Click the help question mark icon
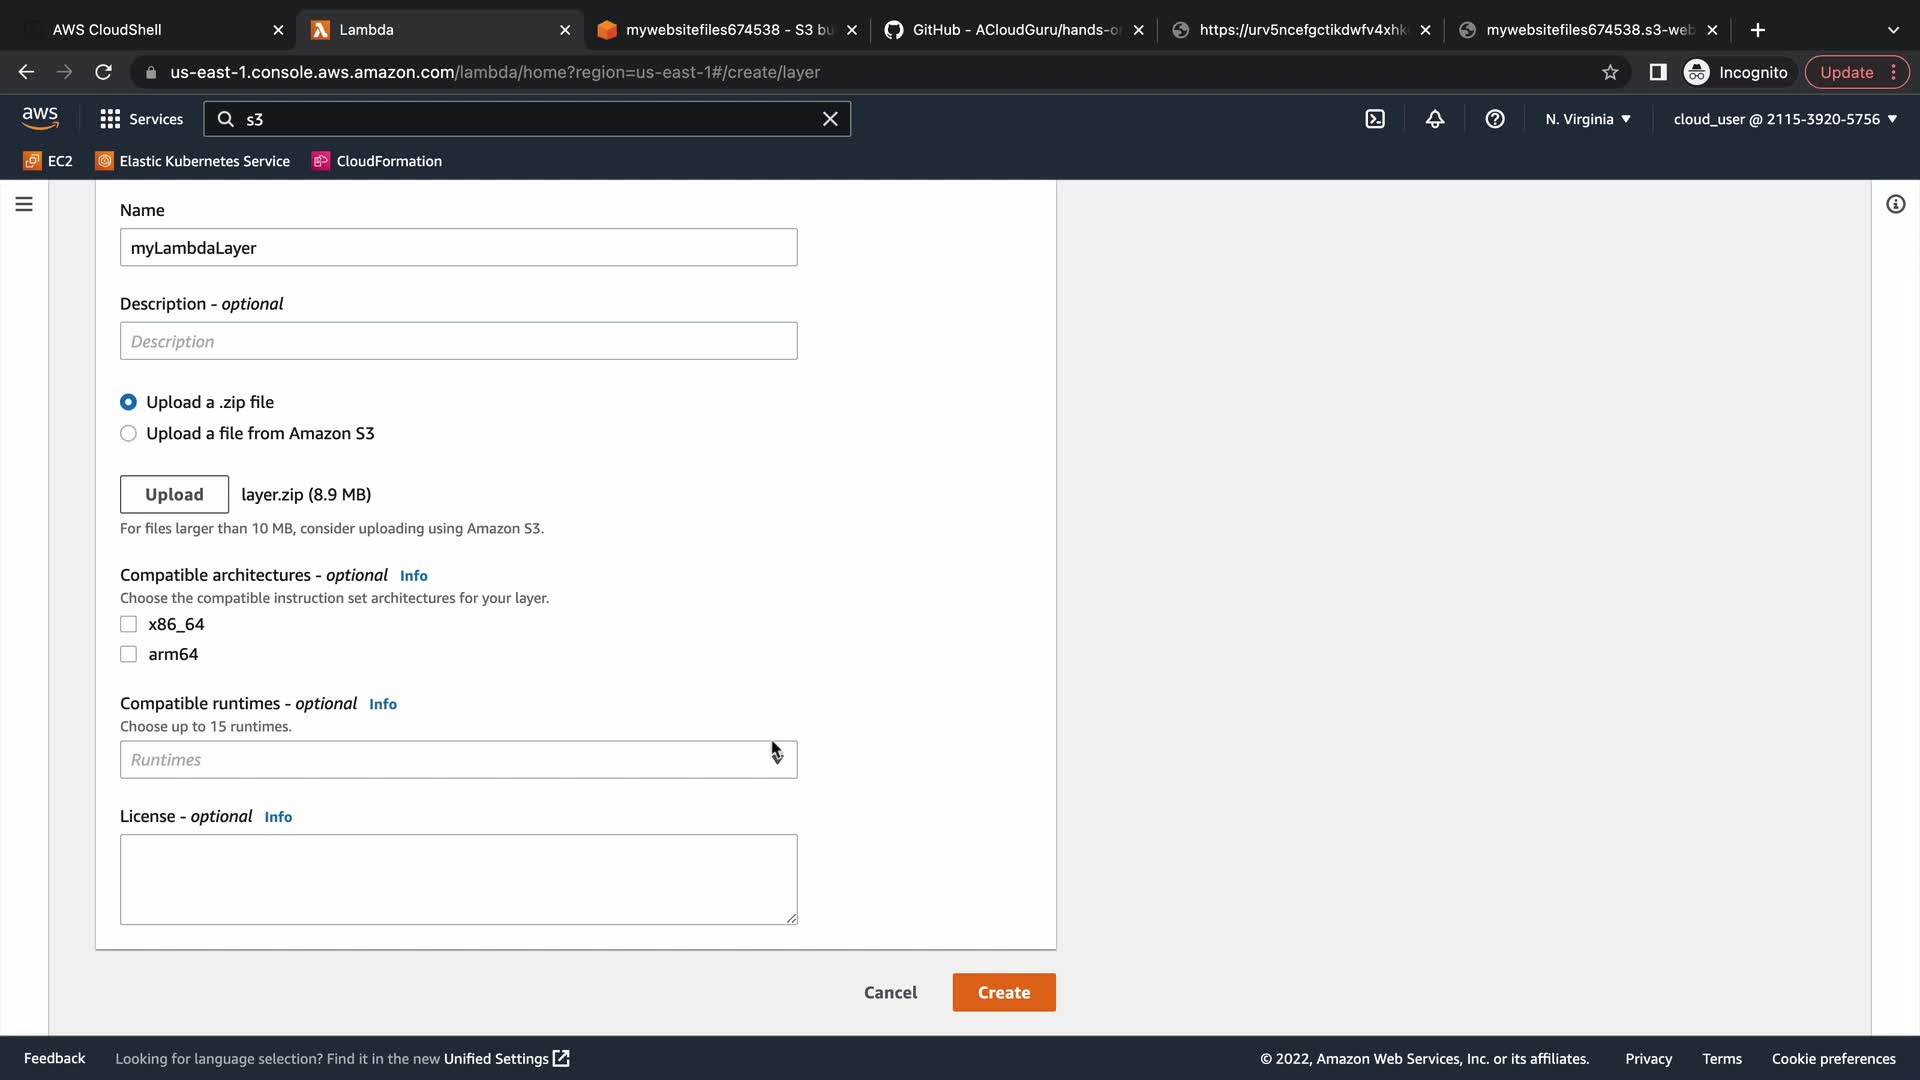Image resolution: width=1920 pixels, height=1080 pixels. tap(1495, 119)
